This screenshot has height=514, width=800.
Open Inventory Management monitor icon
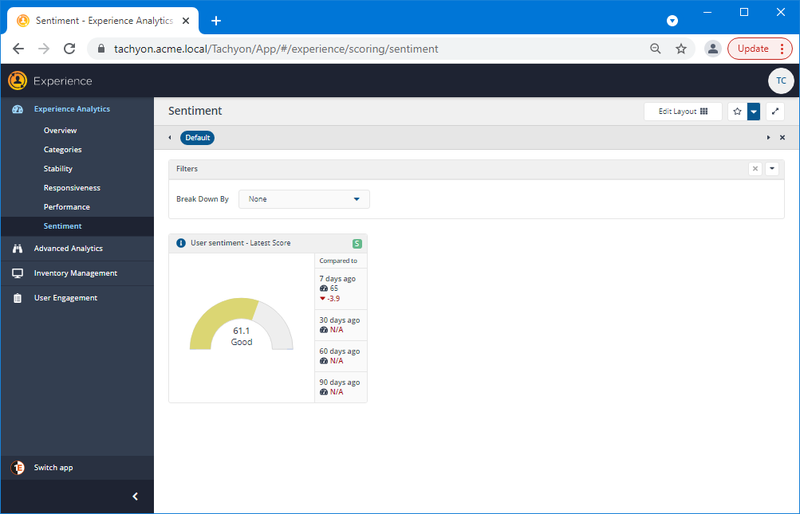point(17,273)
